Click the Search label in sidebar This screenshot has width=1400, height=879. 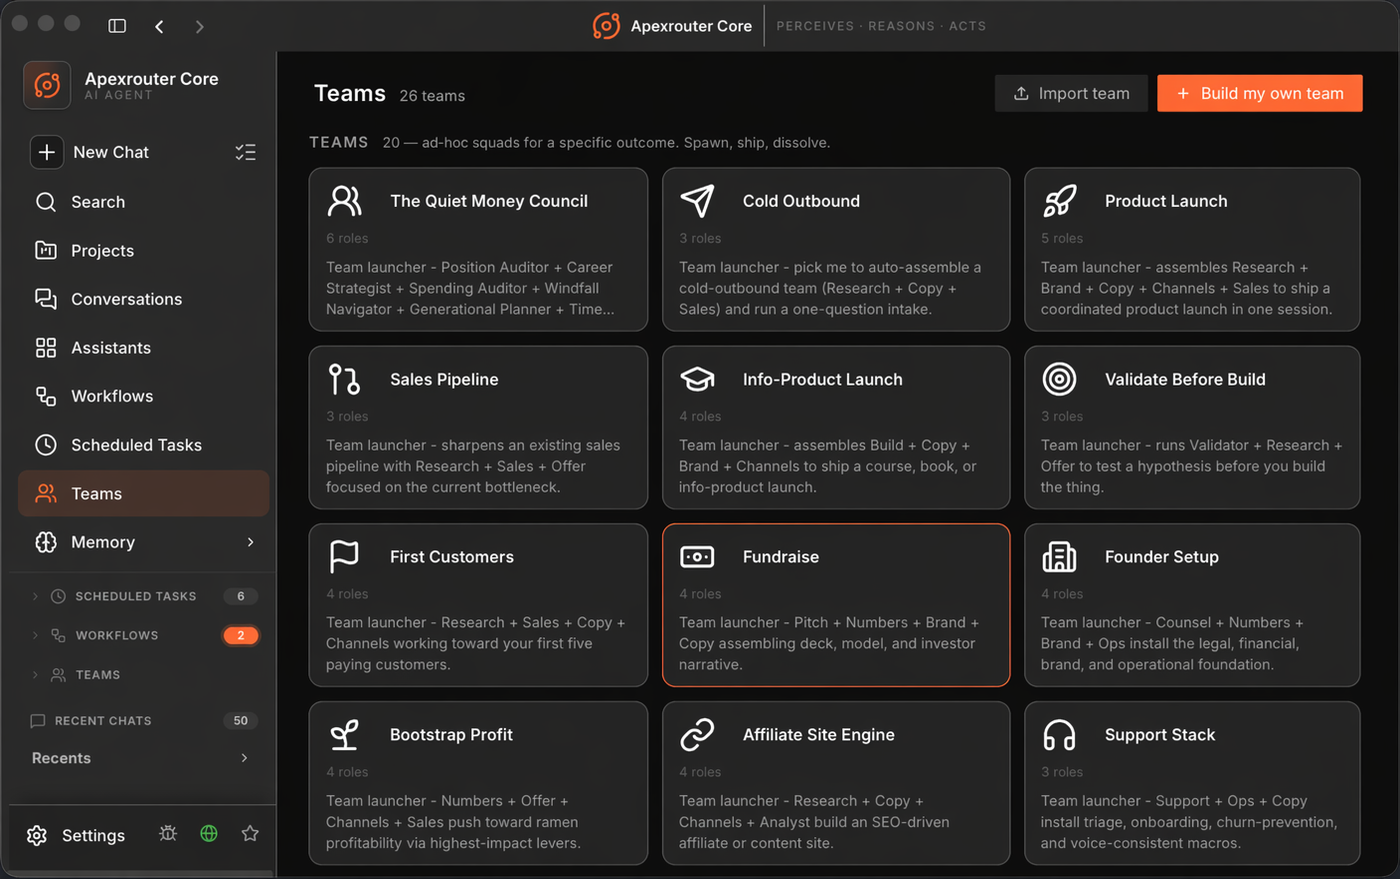coord(98,202)
